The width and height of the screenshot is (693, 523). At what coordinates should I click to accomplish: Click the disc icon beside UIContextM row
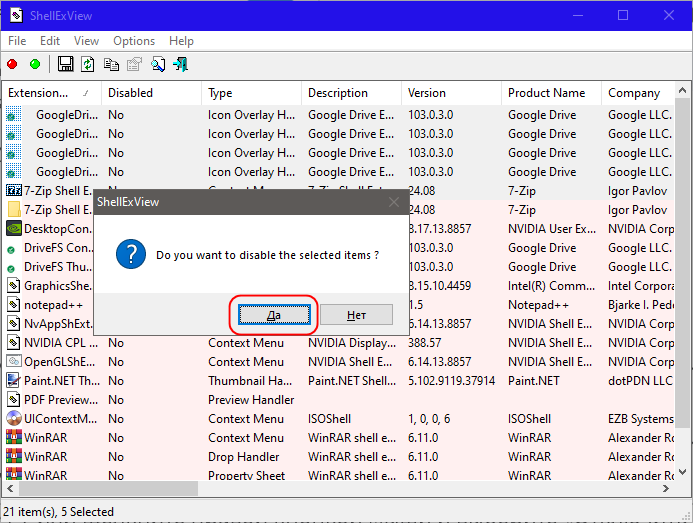click(14, 418)
